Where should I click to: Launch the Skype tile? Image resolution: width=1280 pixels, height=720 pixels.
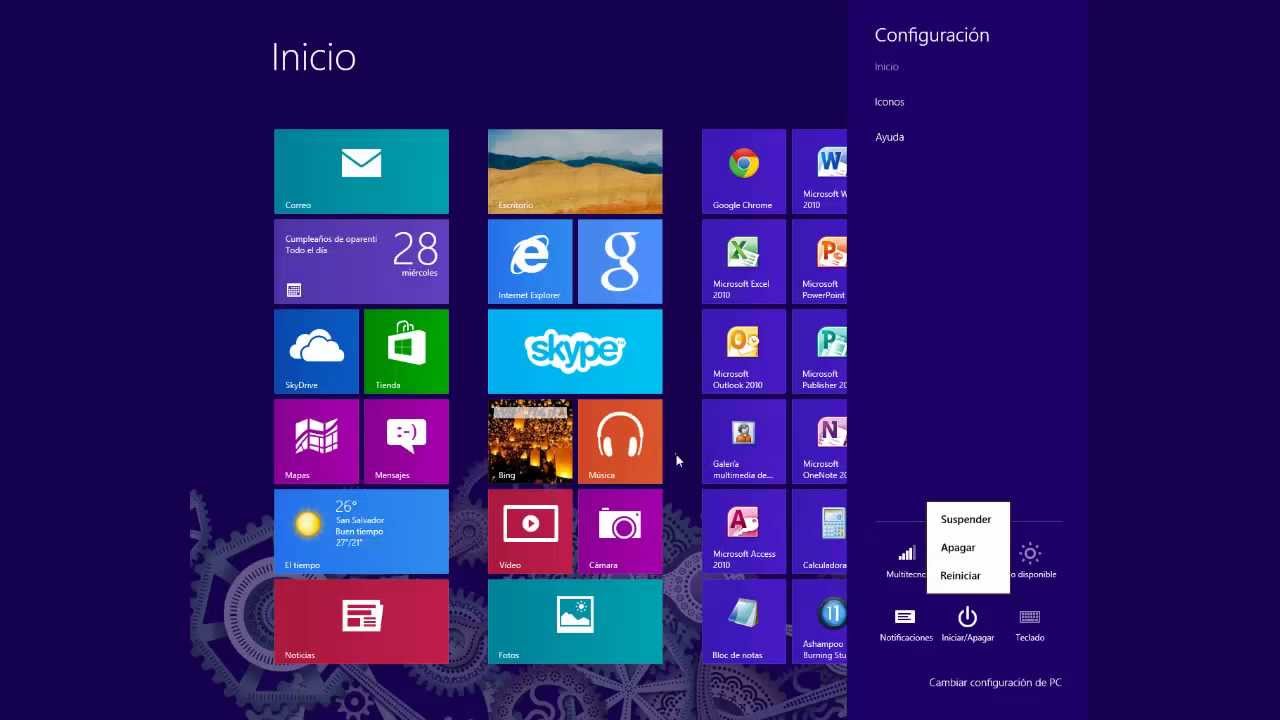coord(575,351)
